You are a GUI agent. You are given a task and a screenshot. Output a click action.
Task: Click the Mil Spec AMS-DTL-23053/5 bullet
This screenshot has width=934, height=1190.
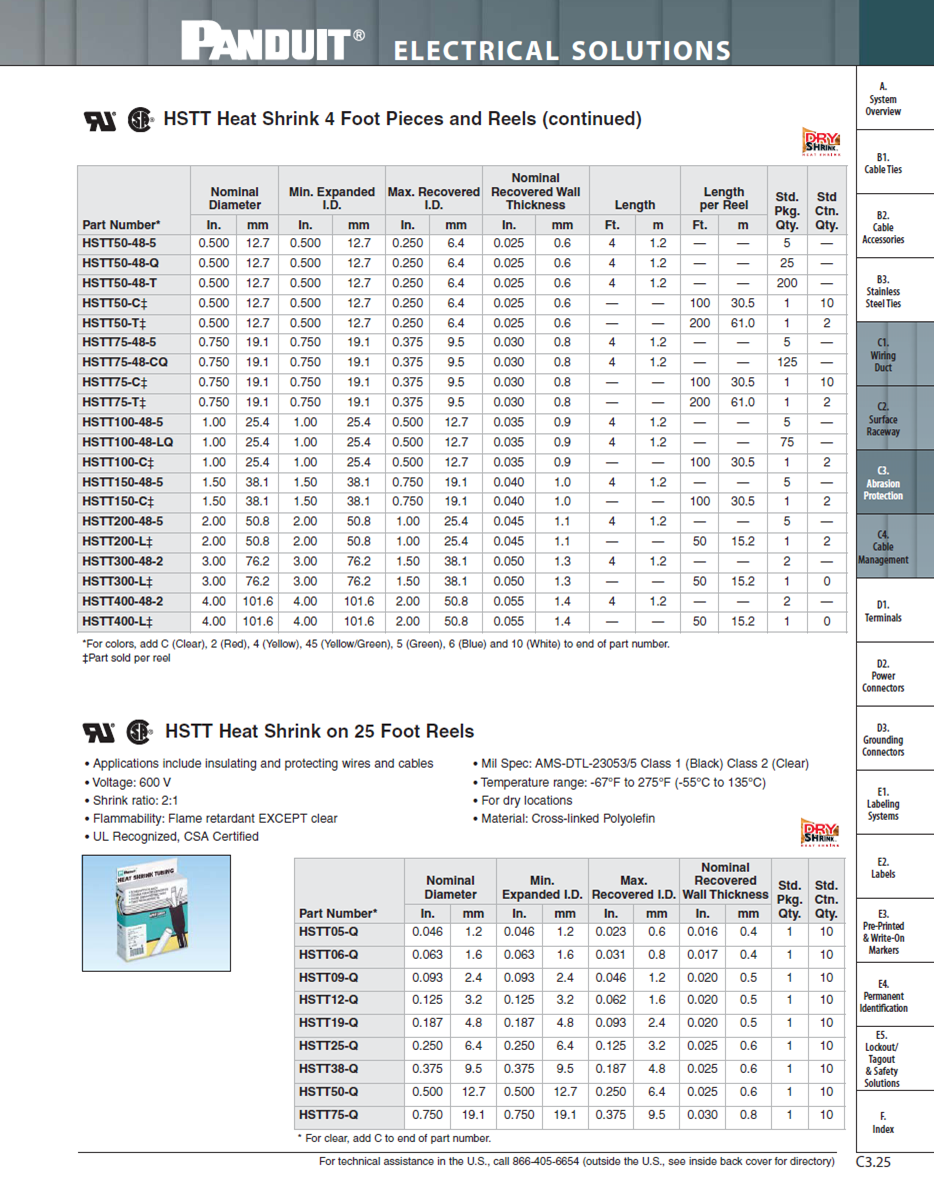640,763
